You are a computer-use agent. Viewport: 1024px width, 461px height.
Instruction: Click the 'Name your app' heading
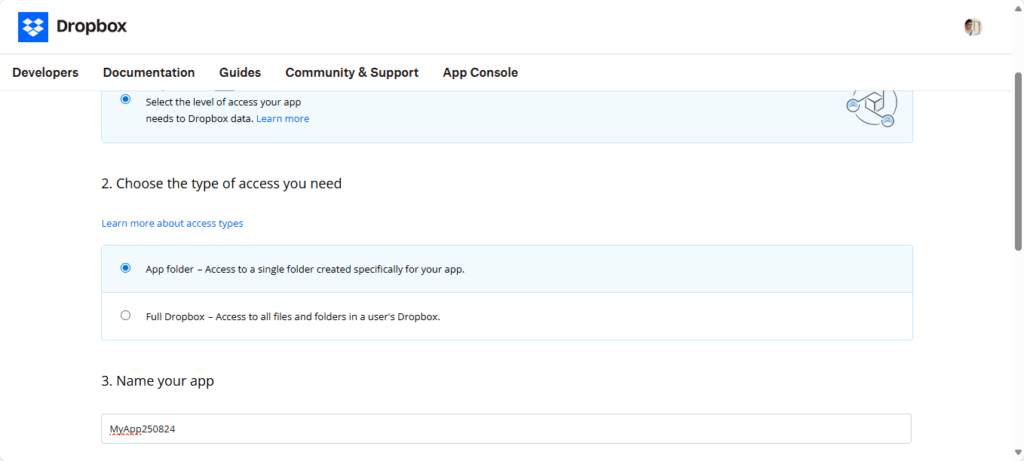click(157, 381)
